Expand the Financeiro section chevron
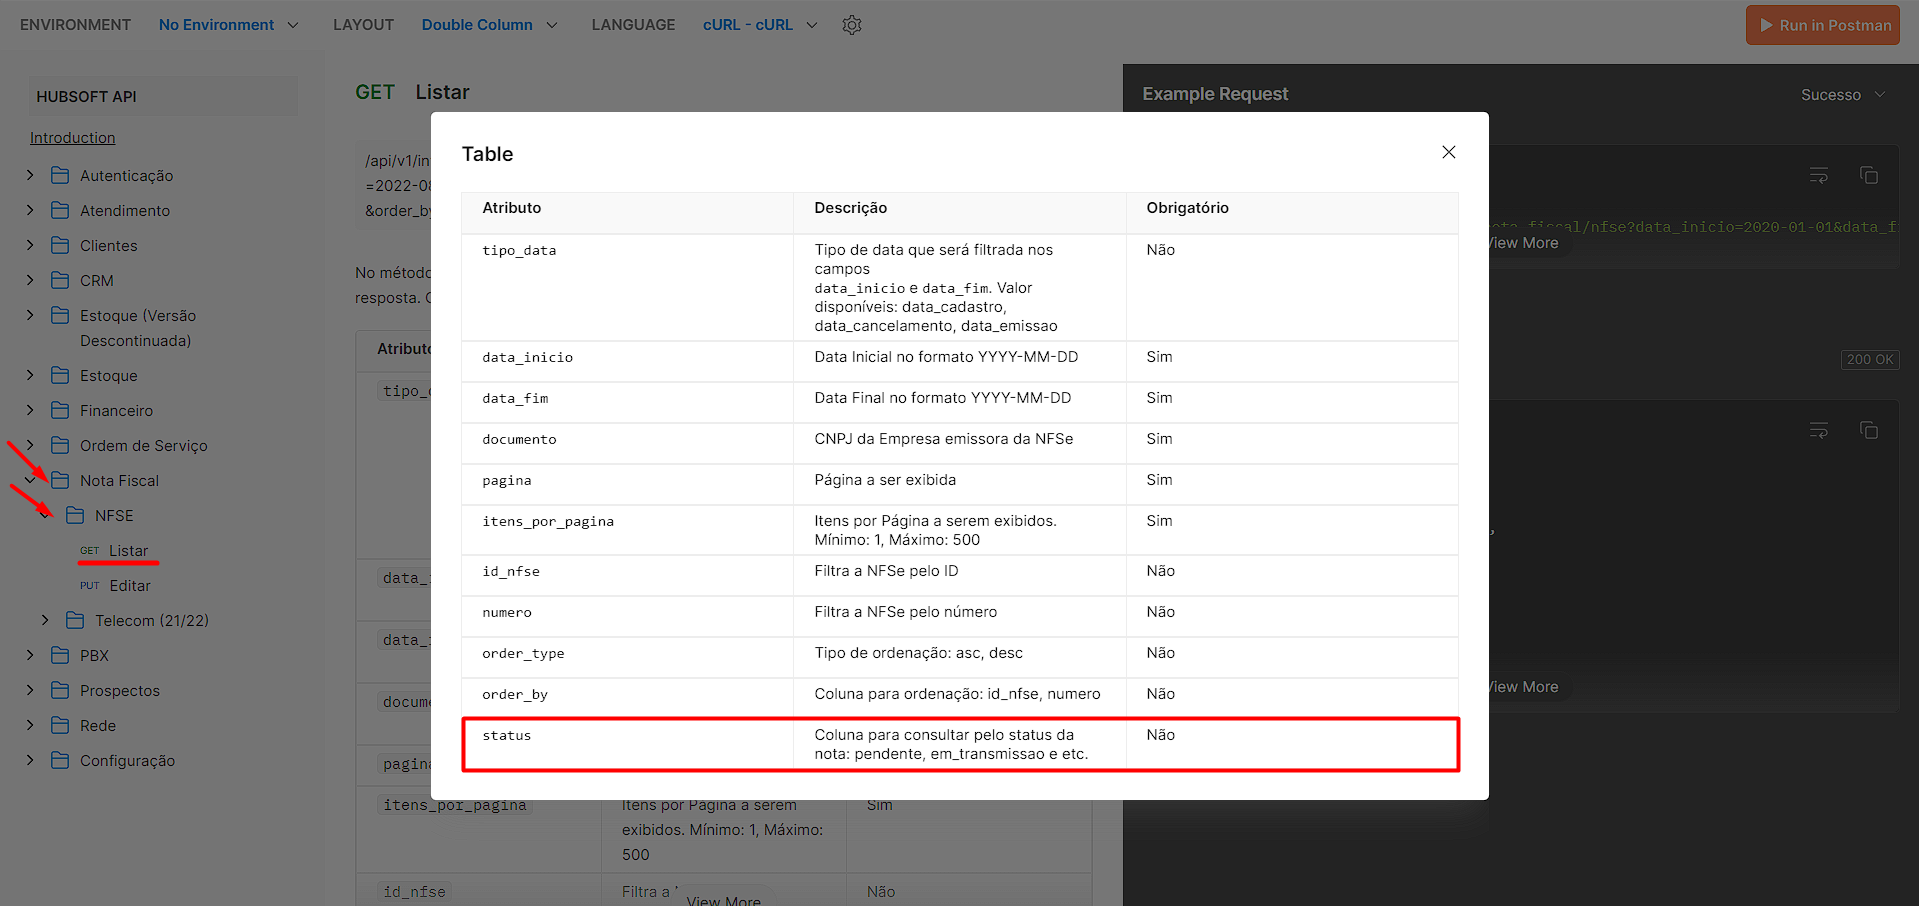Viewport: 1919px width, 906px height. click(x=30, y=410)
